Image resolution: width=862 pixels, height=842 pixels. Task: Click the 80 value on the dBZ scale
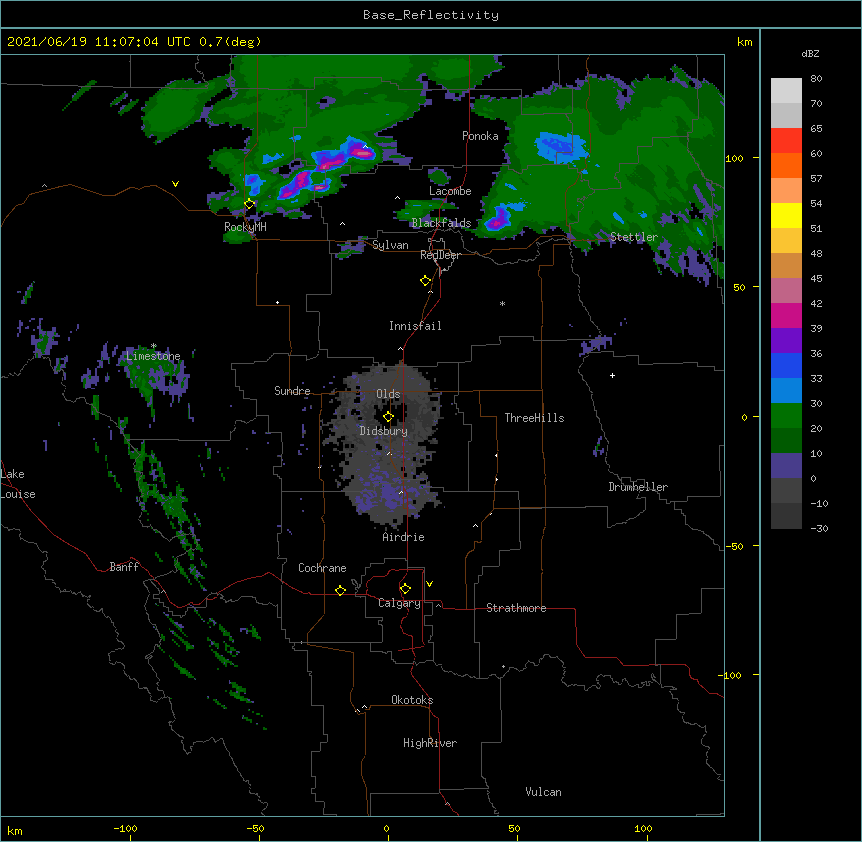pos(816,79)
